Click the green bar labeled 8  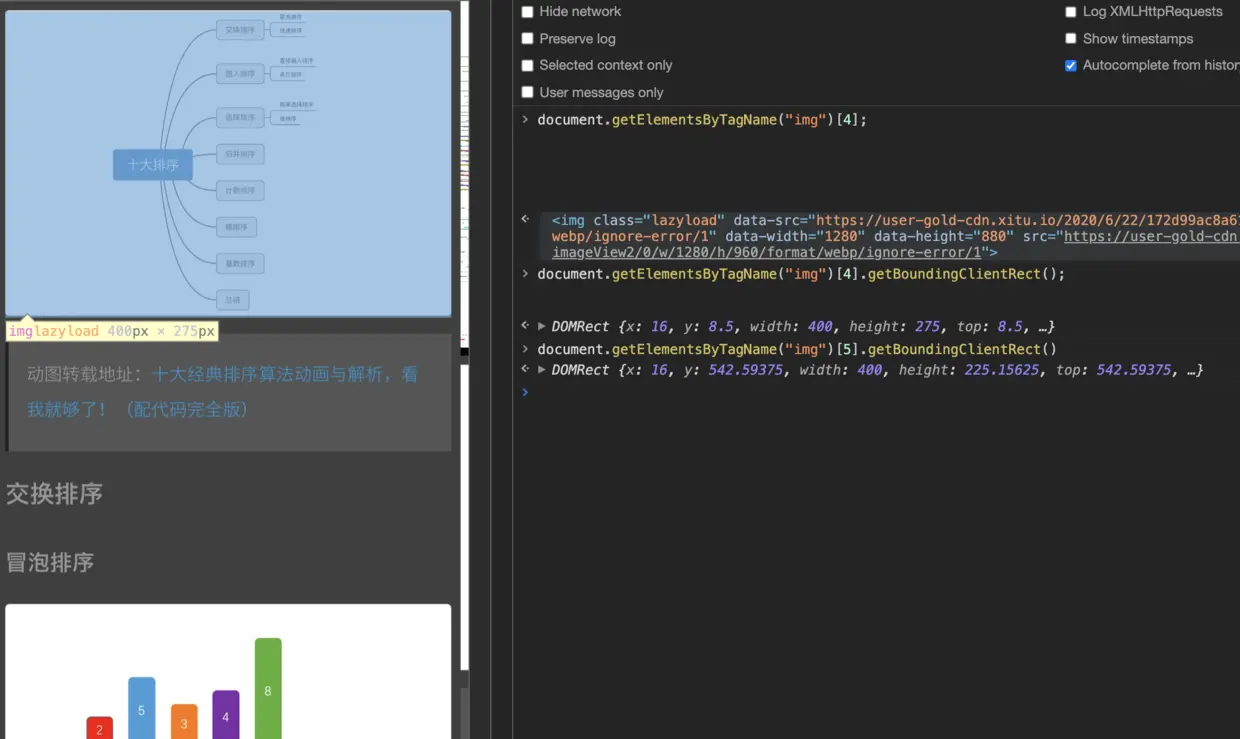268,689
